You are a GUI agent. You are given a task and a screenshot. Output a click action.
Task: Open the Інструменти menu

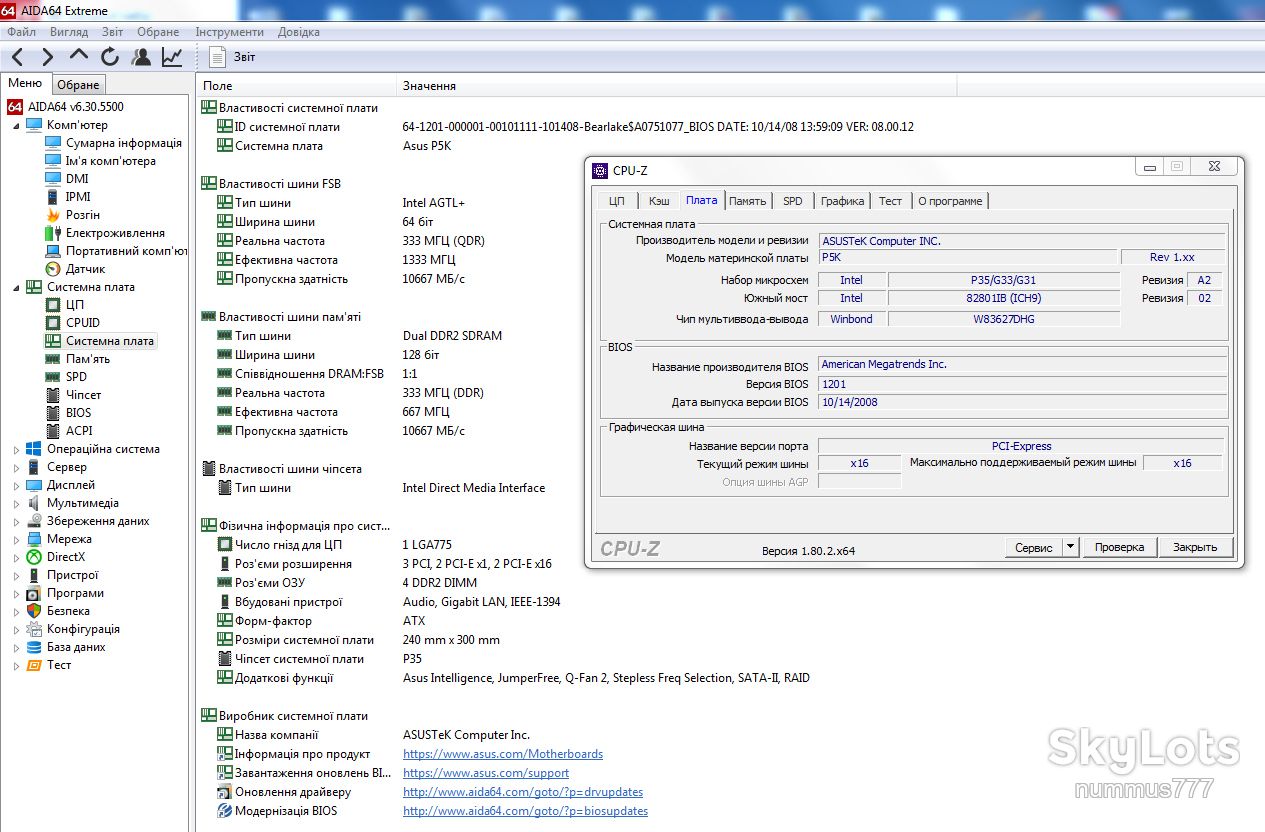[230, 32]
